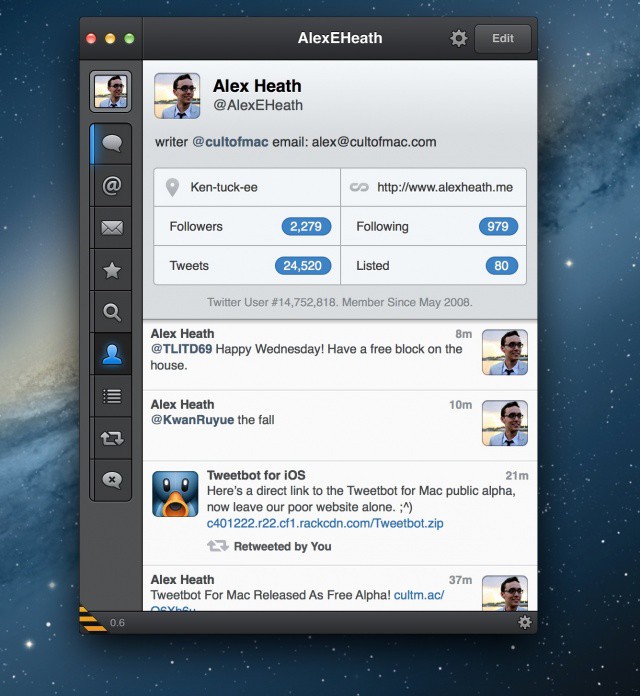
Task: View the Followers count row
Action: 246,227
